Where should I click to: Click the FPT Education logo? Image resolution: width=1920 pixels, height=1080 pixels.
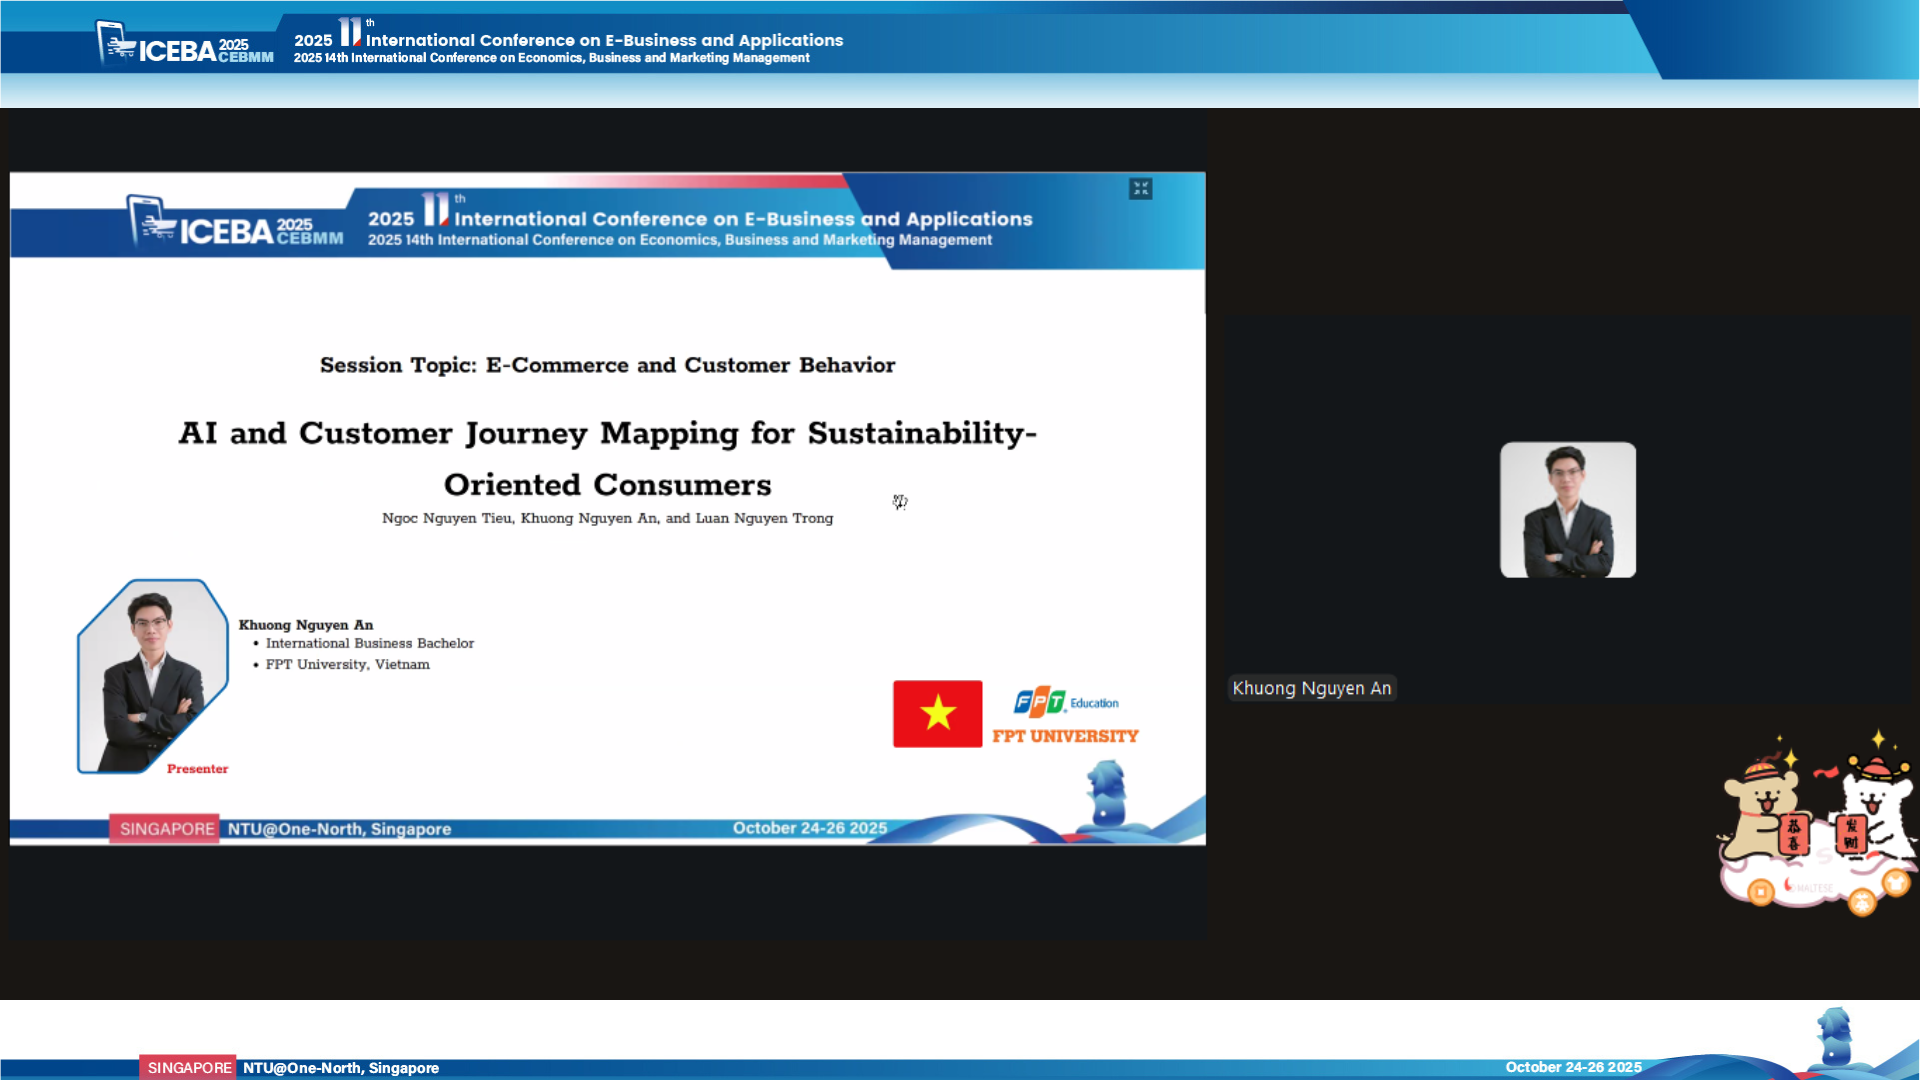point(1065,702)
